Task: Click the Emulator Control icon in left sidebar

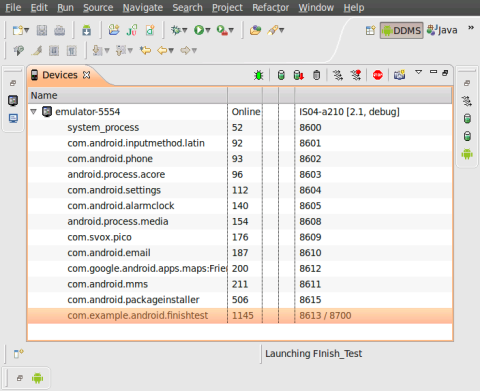Action: tap(13, 101)
